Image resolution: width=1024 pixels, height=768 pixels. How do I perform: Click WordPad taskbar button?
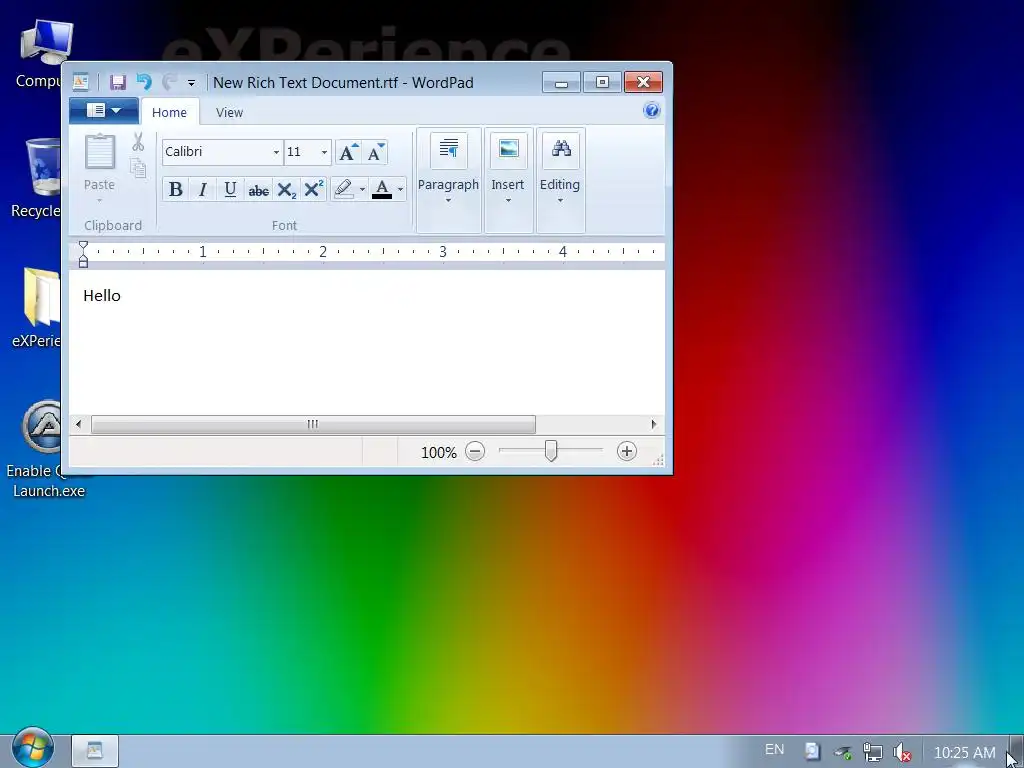tap(95, 750)
